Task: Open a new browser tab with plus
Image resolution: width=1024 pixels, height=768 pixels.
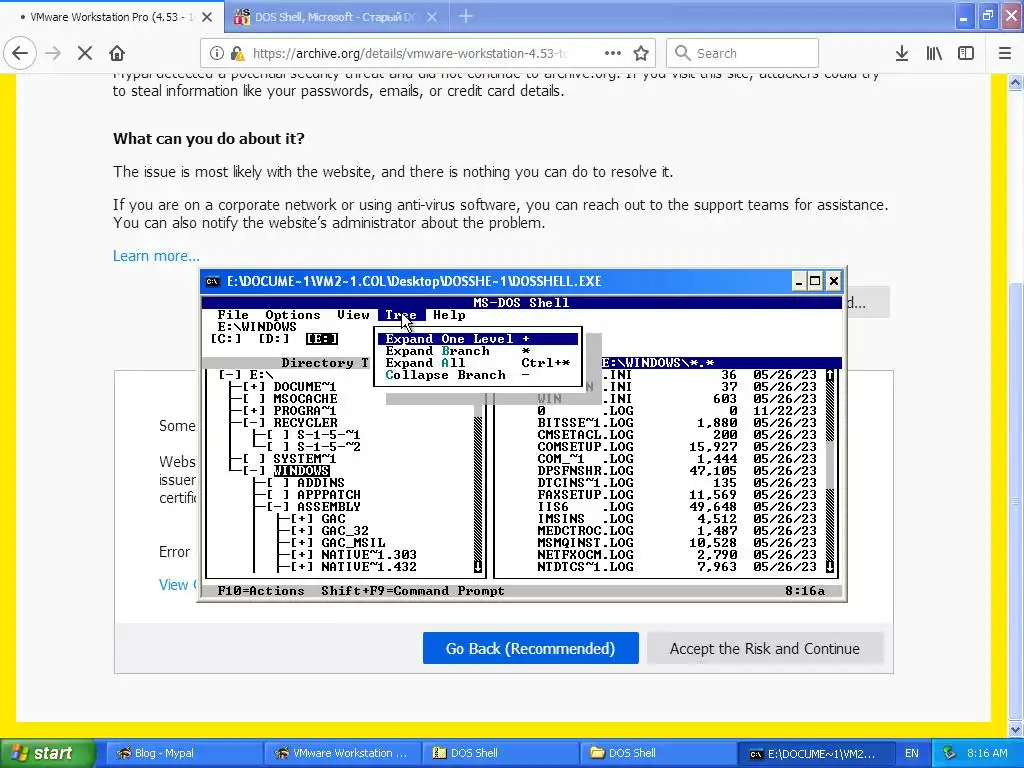Action: coord(466,17)
